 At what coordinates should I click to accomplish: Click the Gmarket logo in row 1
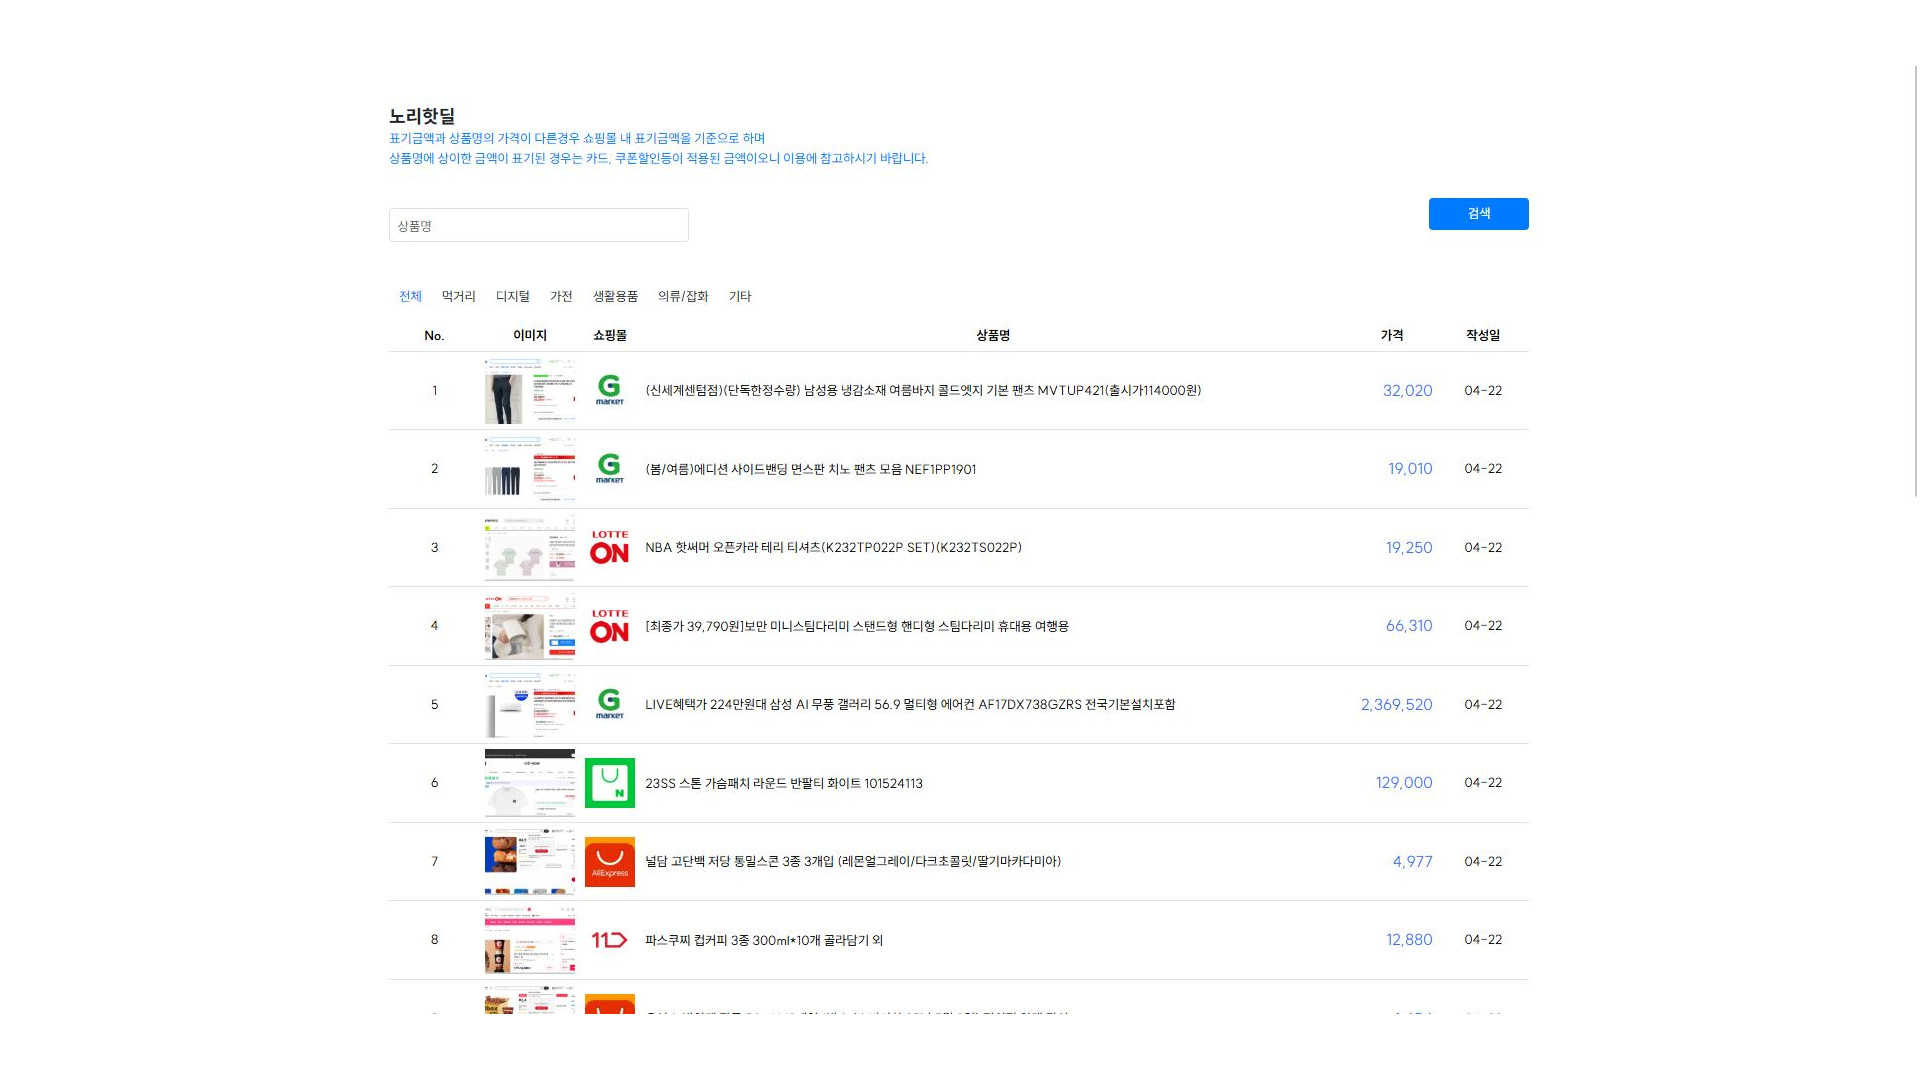(x=609, y=390)
